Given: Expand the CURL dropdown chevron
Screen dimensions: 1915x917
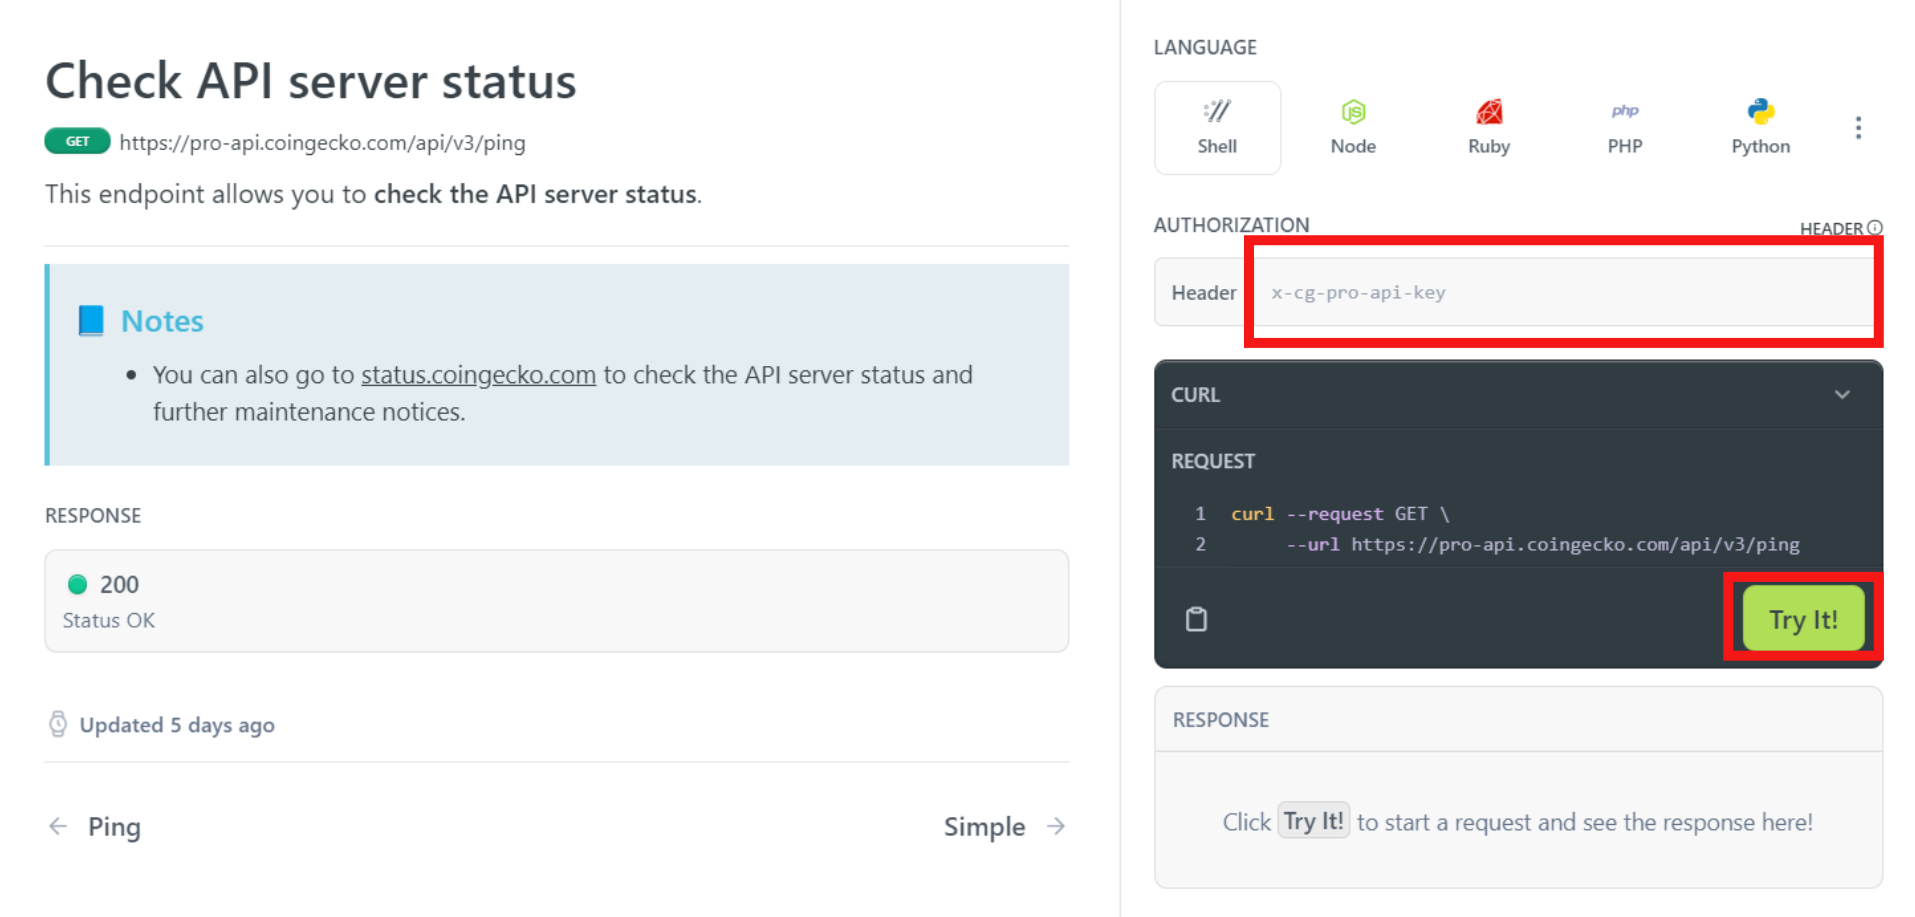Looking at the screenshot, I should point(1842,395).
